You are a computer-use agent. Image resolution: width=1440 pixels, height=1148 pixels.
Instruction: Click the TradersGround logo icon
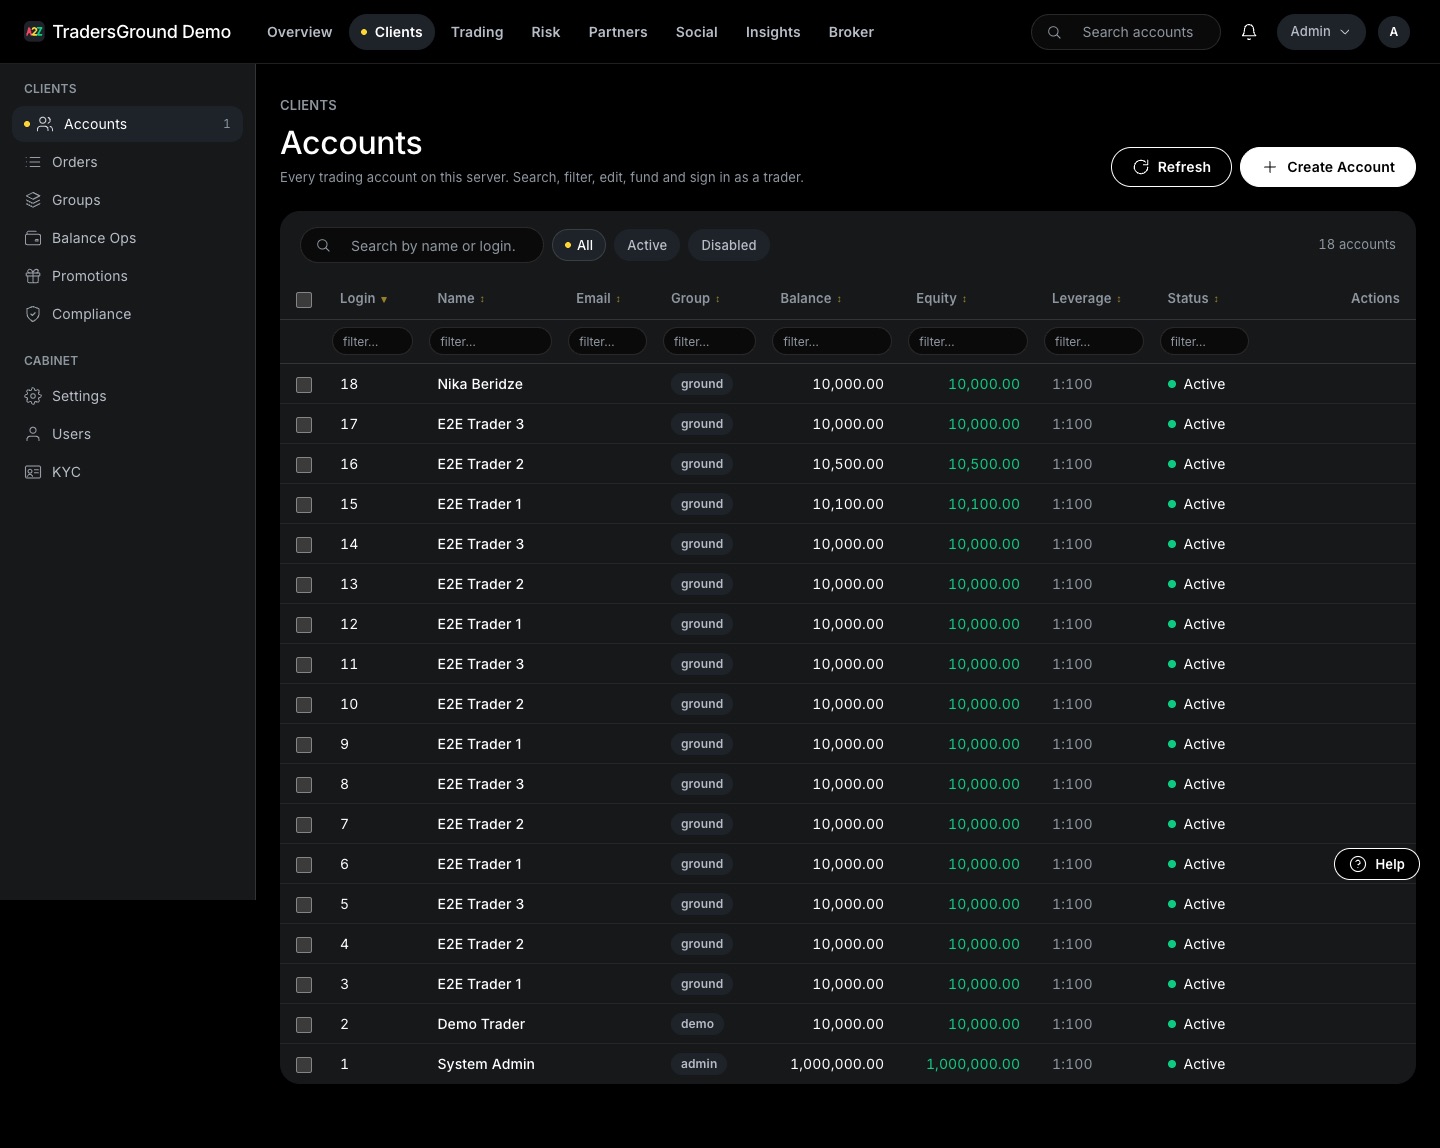(x=34, y=32)
